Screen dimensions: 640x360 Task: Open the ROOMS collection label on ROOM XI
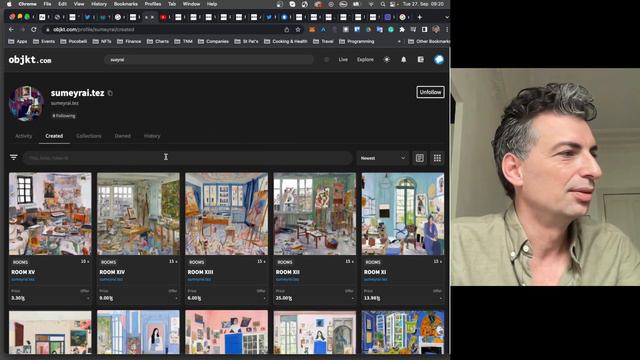tap(373, 262)
